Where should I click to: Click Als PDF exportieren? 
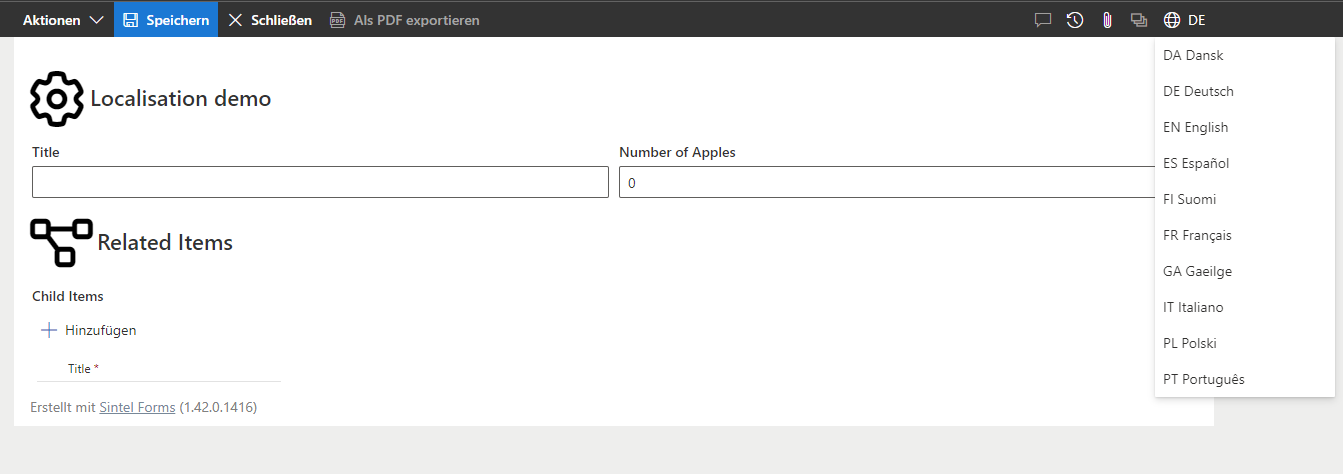coord(405,20)
